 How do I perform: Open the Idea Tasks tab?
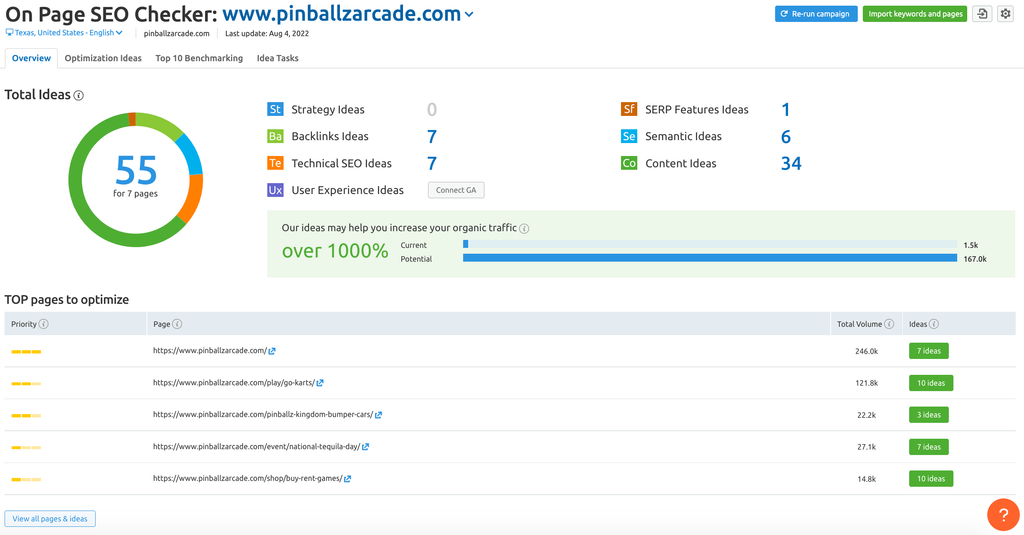tap(278, 58)
